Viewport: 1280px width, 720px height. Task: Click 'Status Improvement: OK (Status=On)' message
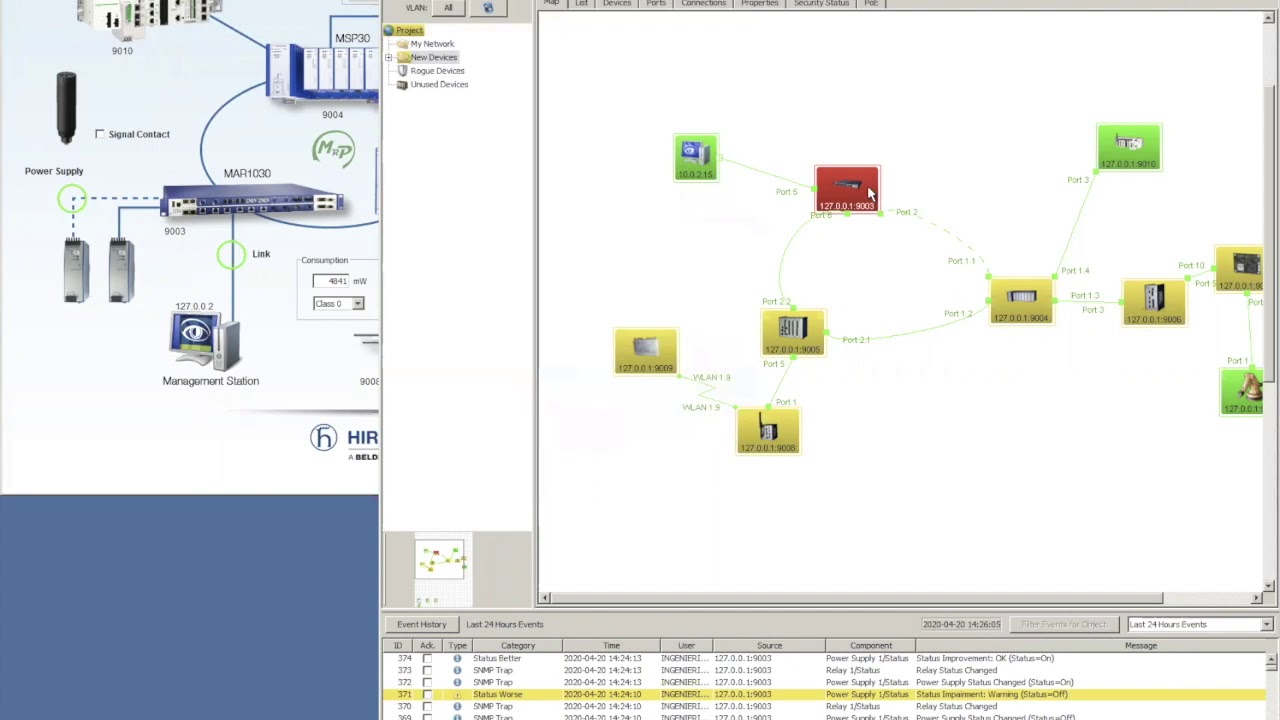[x=985, y=659]
